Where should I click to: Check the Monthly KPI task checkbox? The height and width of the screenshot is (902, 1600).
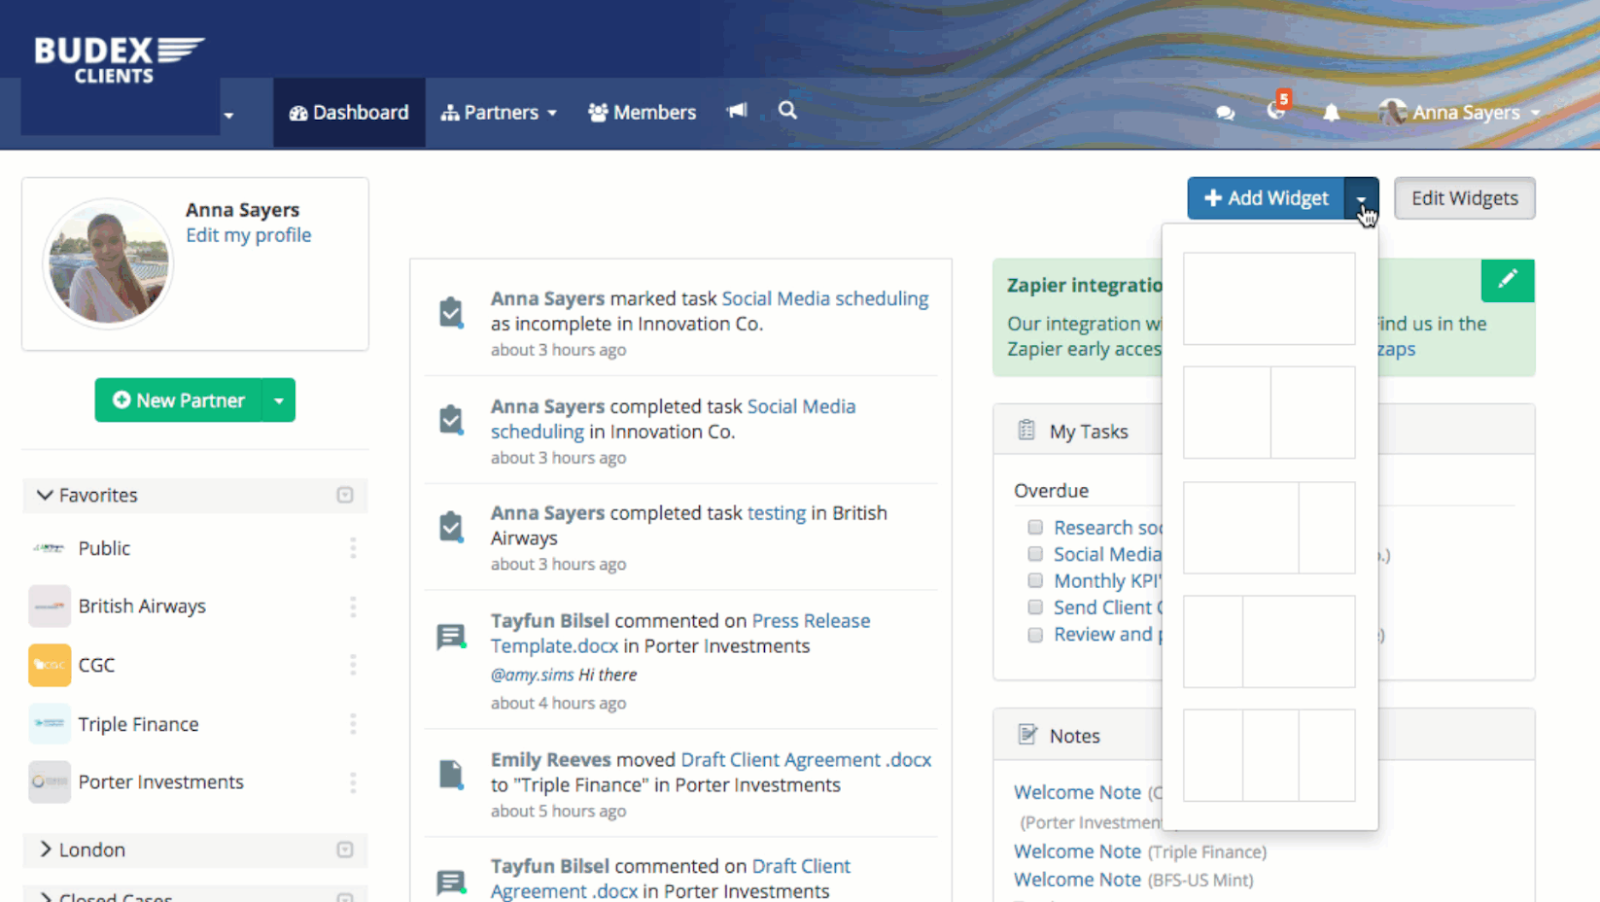(x=1035, y=581)
